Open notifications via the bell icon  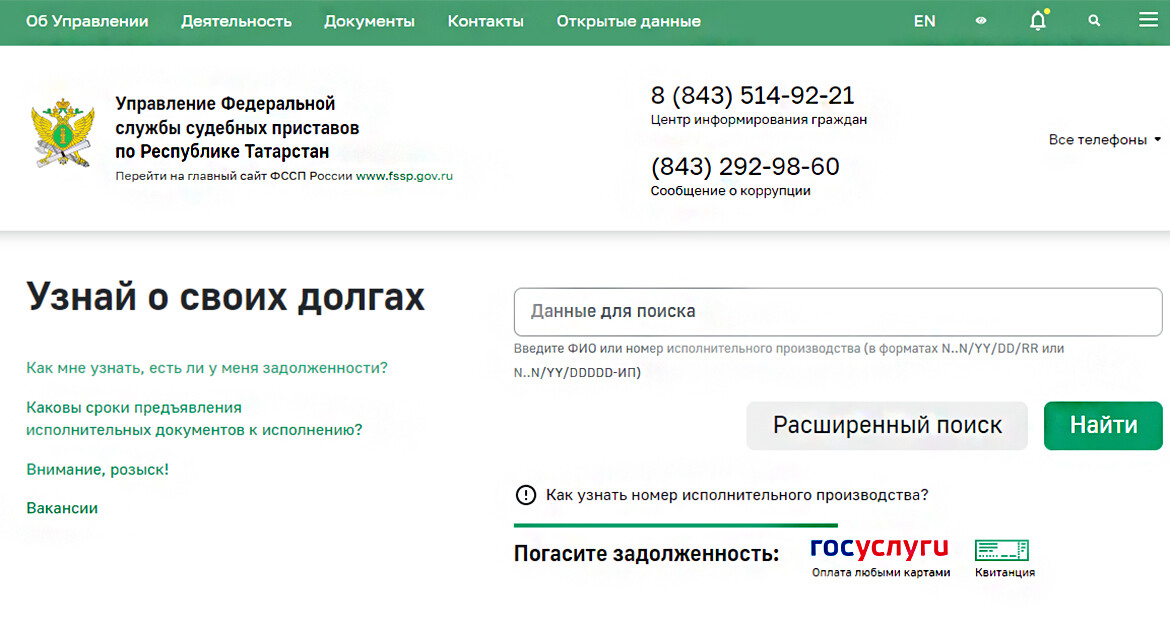click(1038, 21)
